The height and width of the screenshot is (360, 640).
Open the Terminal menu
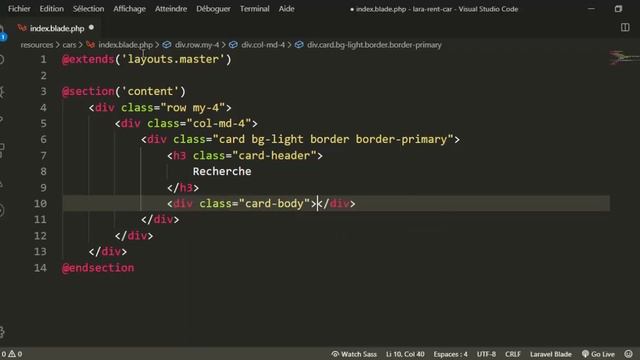point(254,9)
